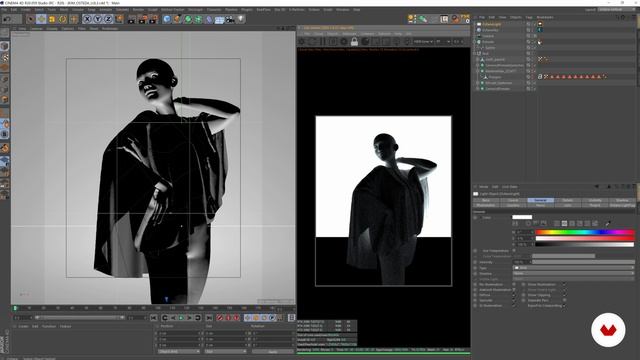640x360 pixels.
Task: Click on the rainbow Hue slider
Action: pyautogui.click(x=585, y=232)
